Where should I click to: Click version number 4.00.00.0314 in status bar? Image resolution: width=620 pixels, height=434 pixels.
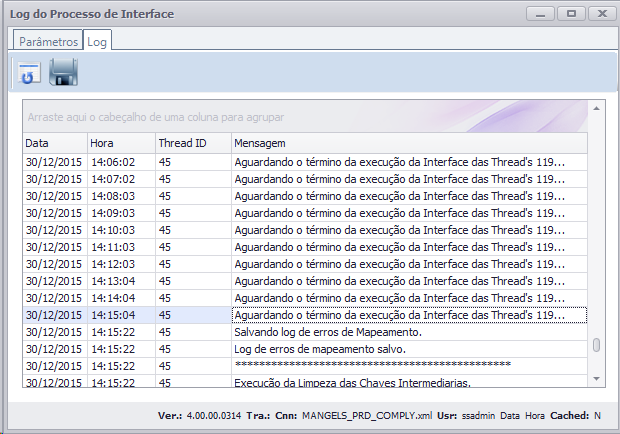(x=214, y=415)
